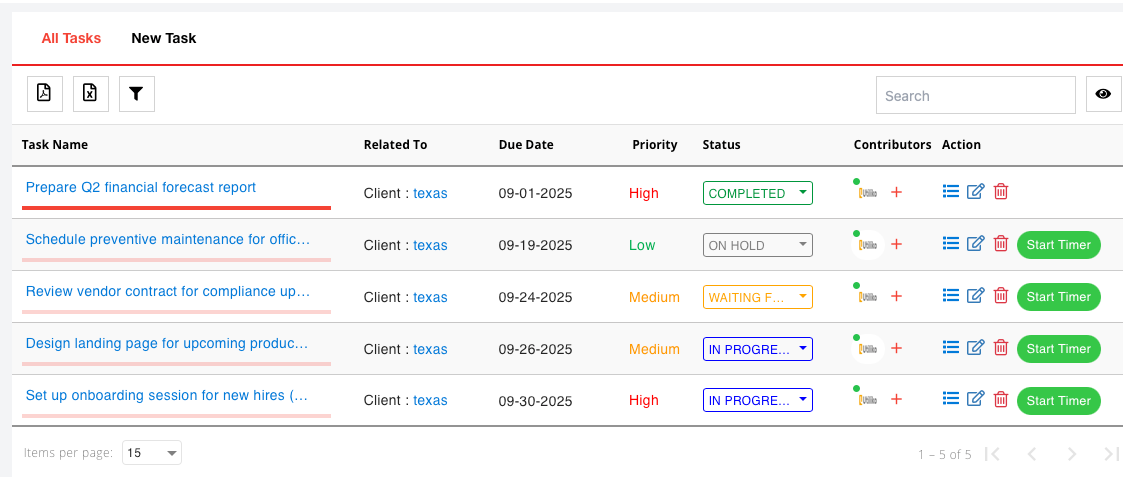Viewport: 1123px width, 477px height.
Task: Open the COMPLETED status dropdown
Action: tap(758, 193)
